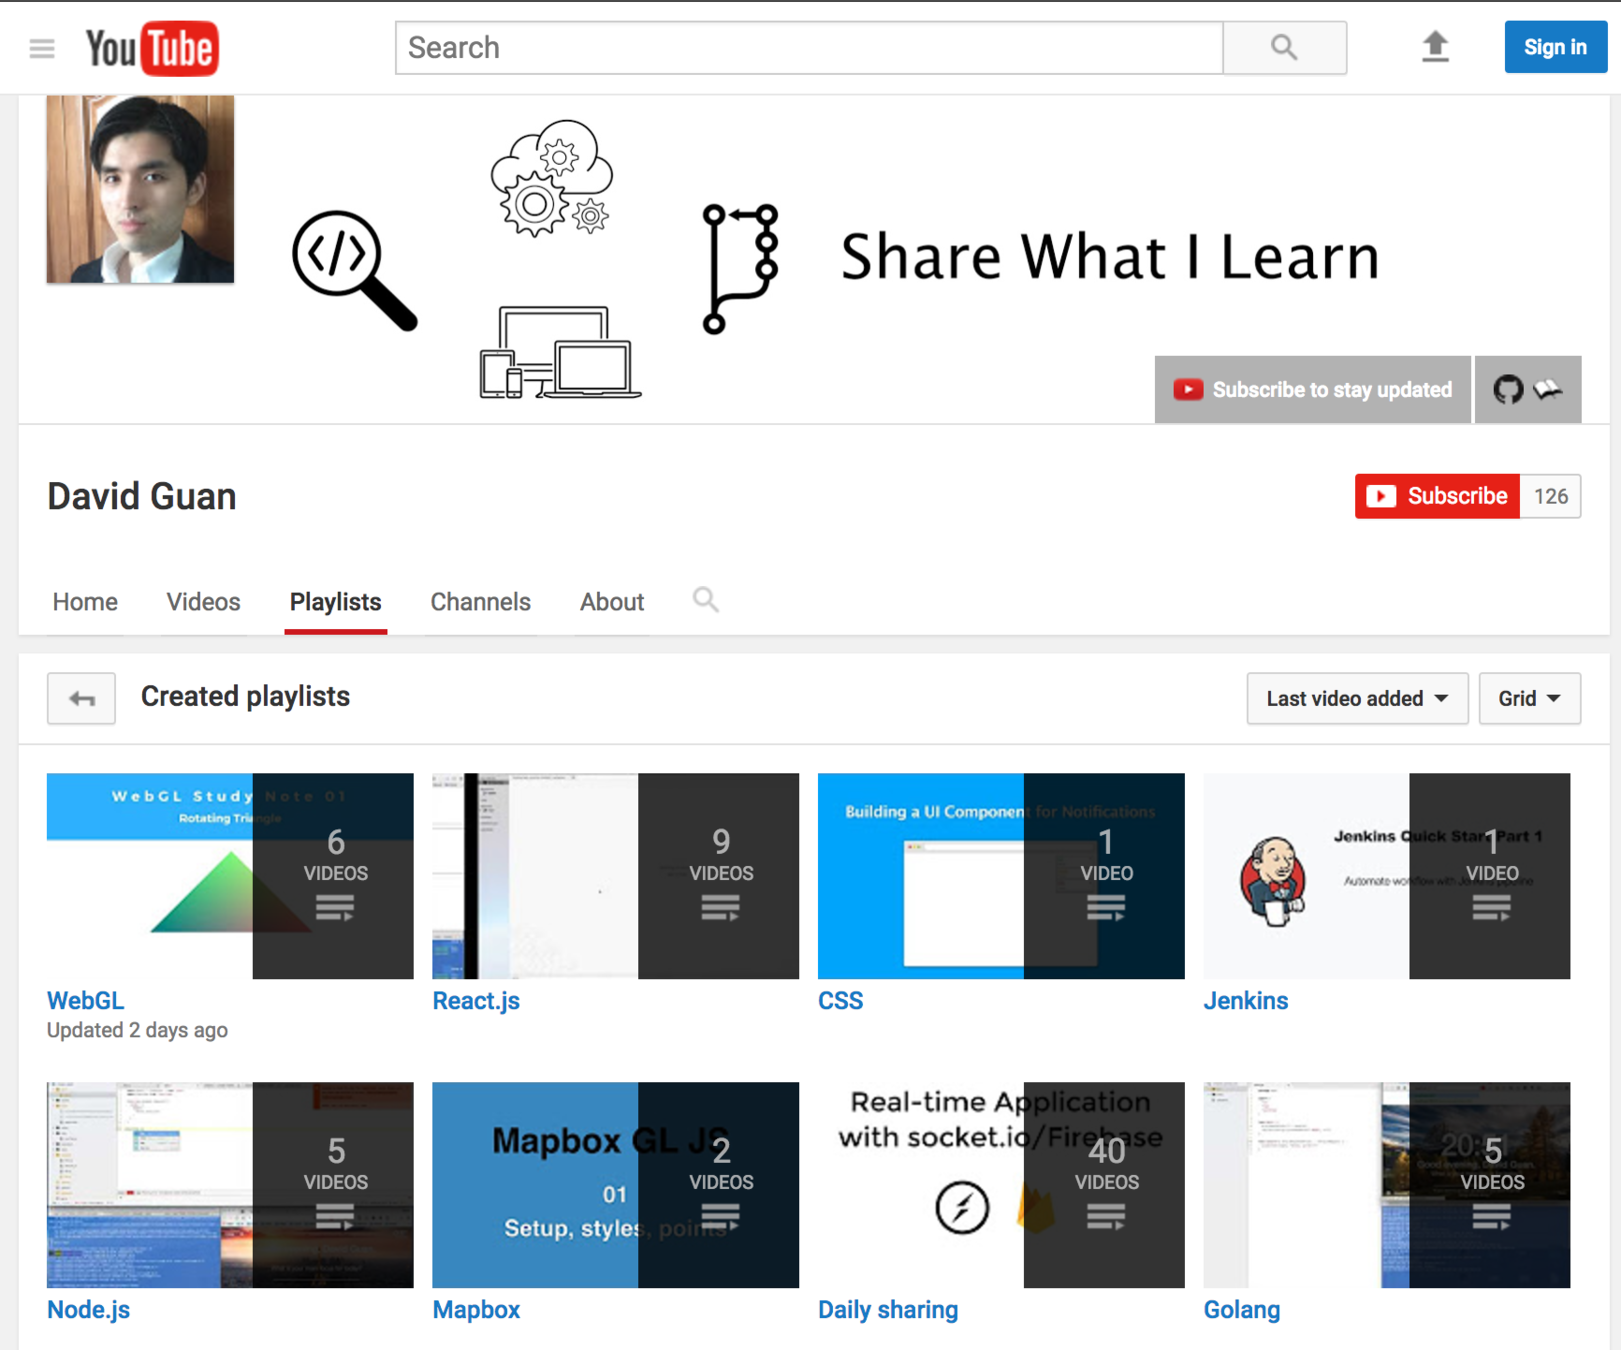
Task: Click the Updated 2 days ago text
Action: (x=137, y=1030)
